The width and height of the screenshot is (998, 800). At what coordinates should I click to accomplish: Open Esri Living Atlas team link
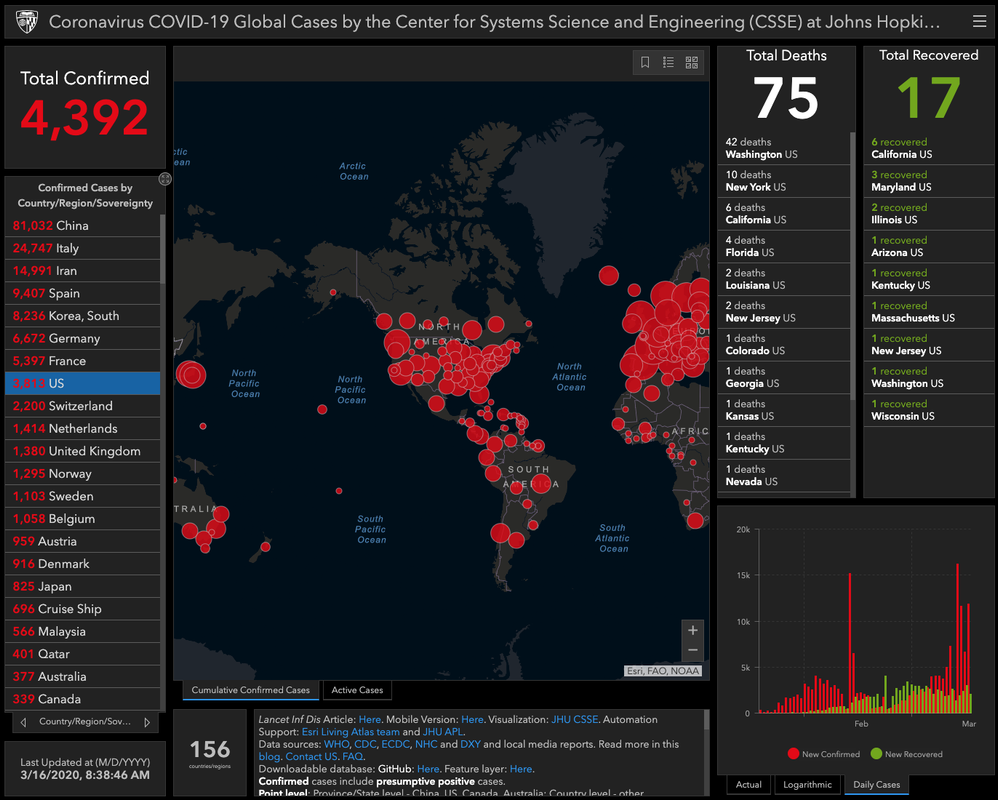tap(351, 732)
